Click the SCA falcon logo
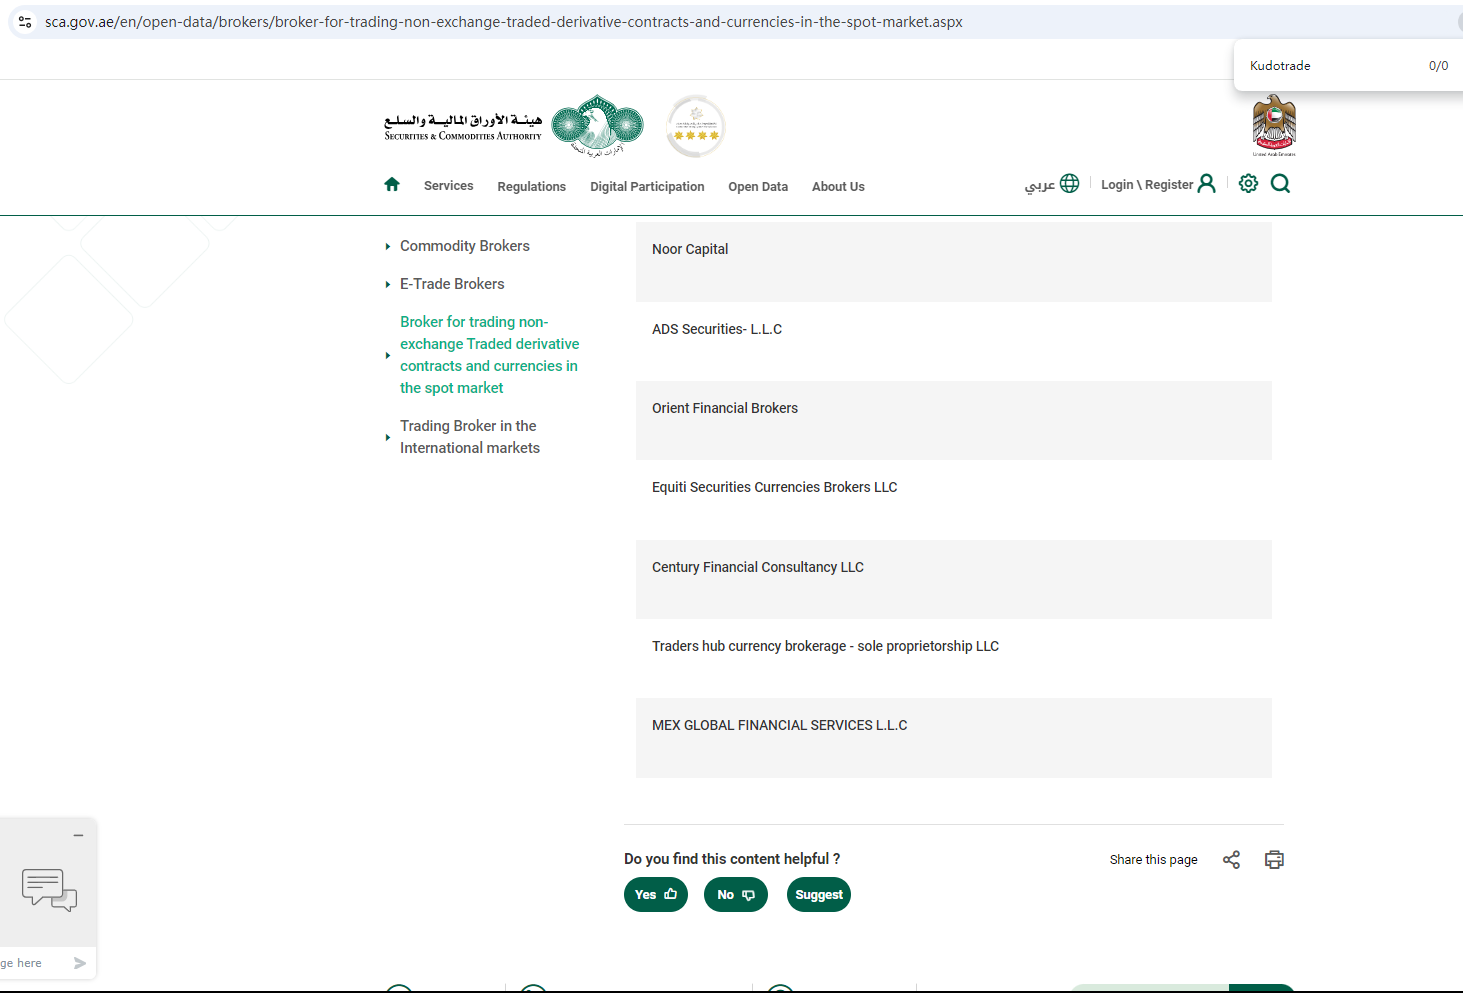 pyautogui.click(x=598, y=126)
